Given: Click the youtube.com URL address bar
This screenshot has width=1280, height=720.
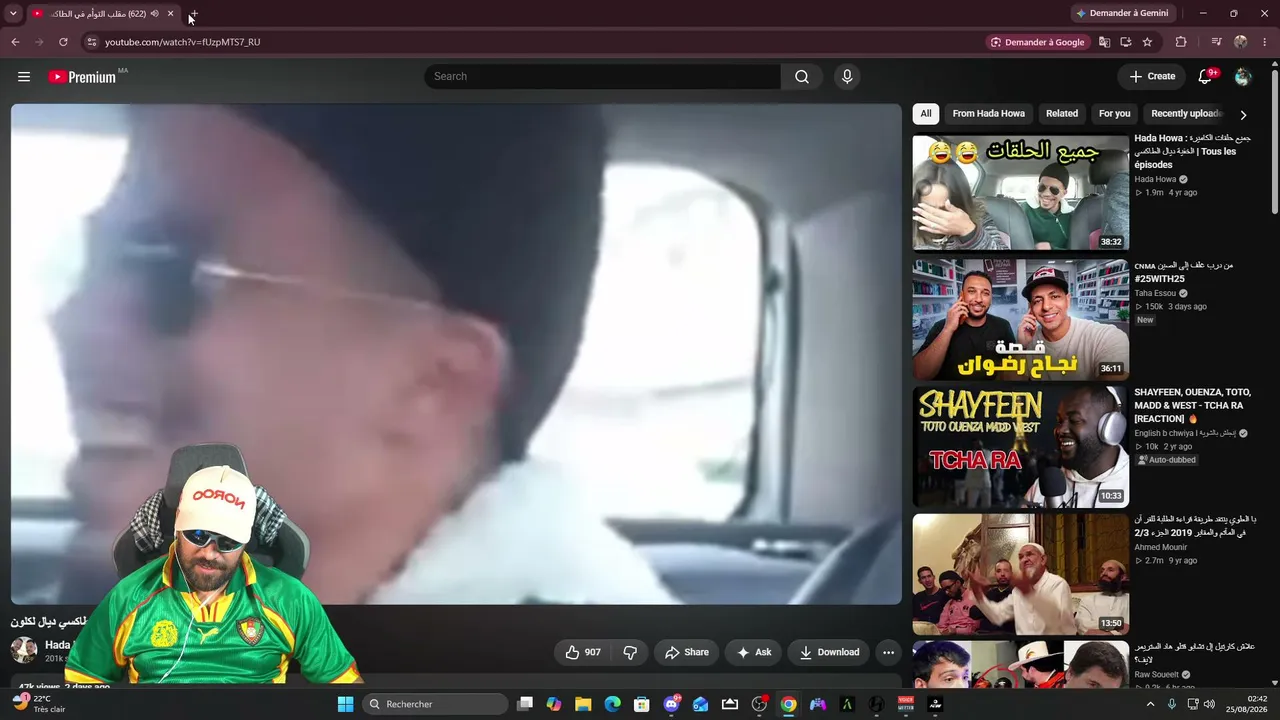Looking at the screenshot, I should coord(540,42).
